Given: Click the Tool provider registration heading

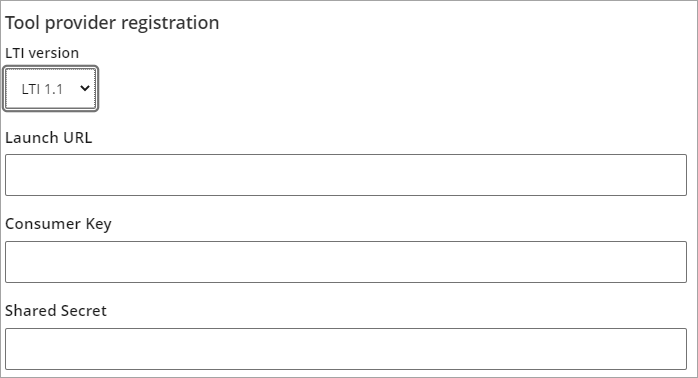Looking at the screenshot, I should [x=112, y=23].
